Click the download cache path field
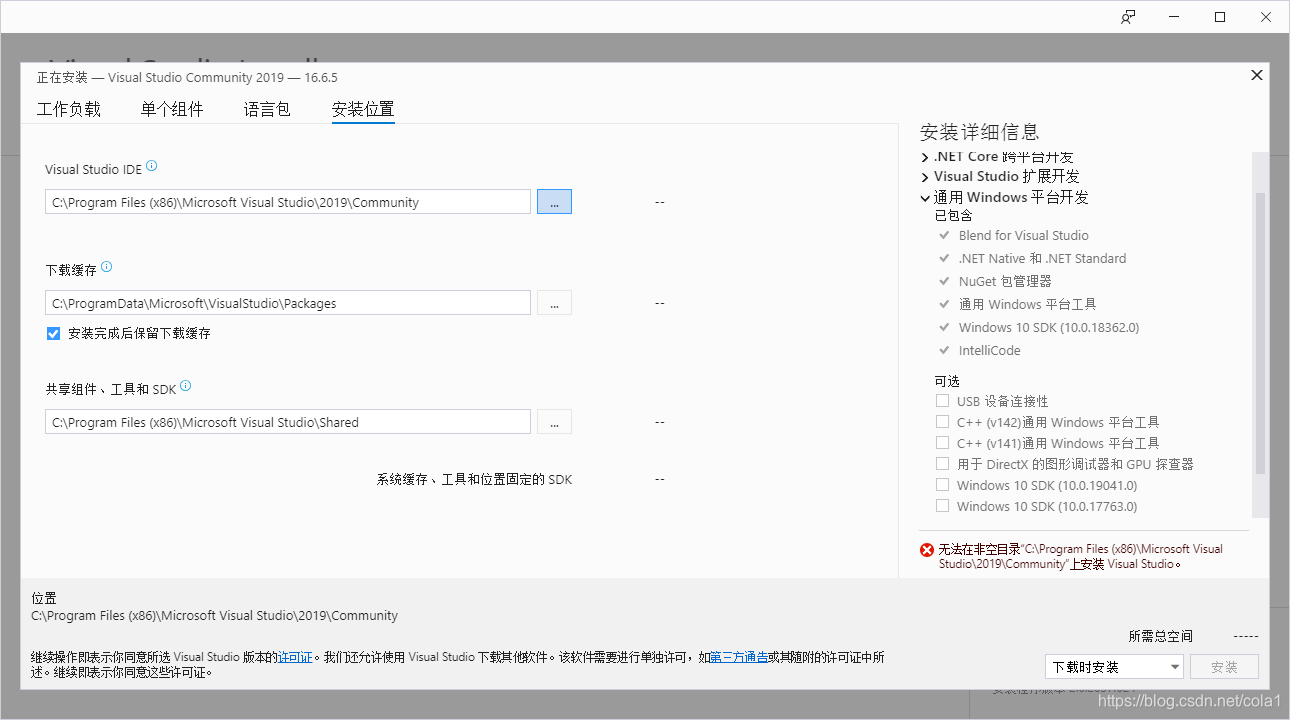 pos(288,302)
